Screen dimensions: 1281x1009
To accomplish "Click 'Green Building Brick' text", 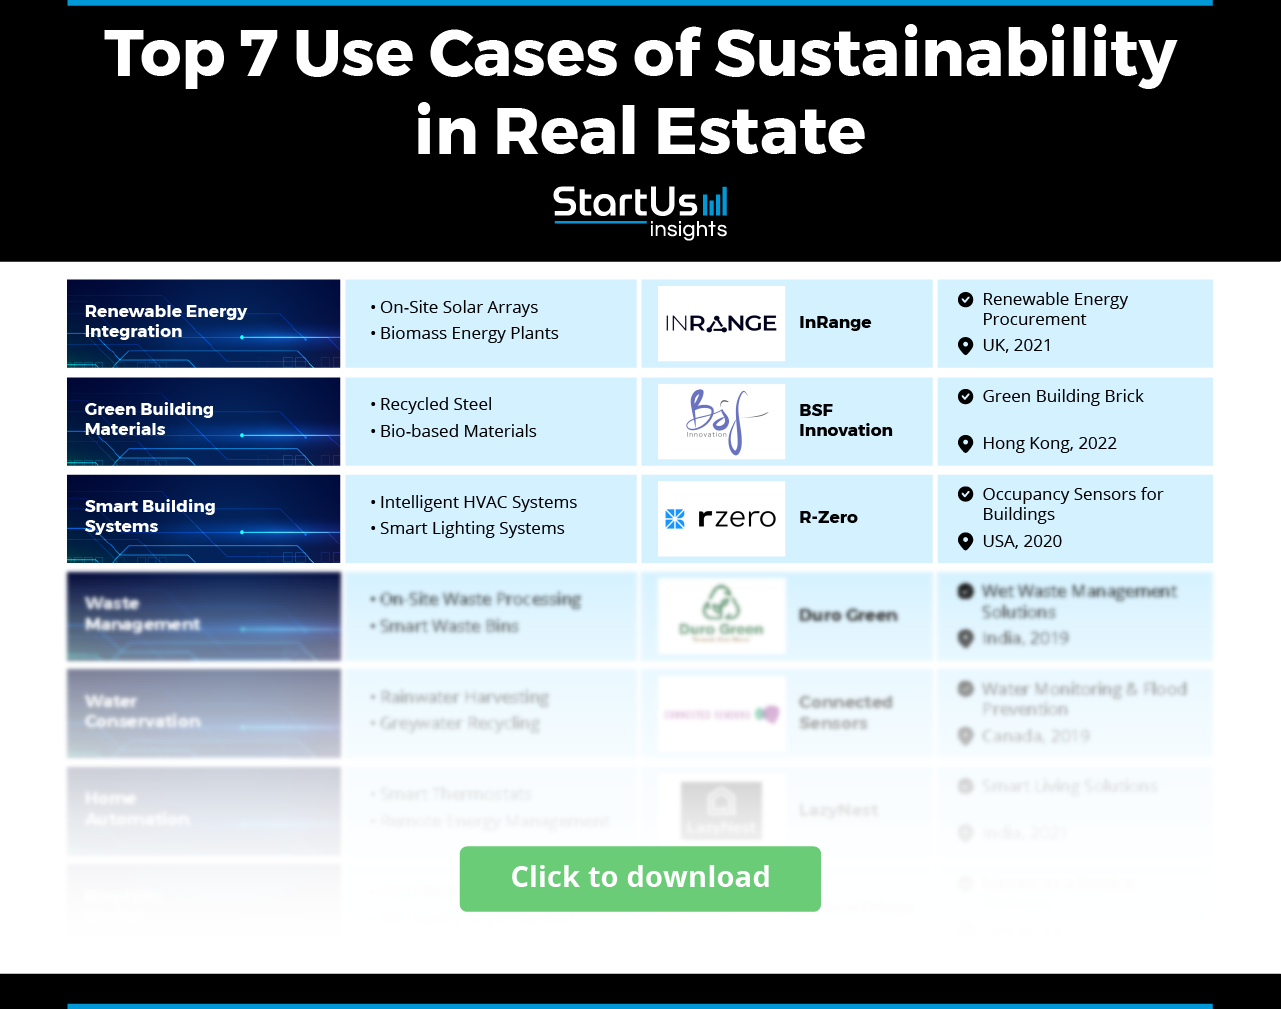I will (1063, 396).
